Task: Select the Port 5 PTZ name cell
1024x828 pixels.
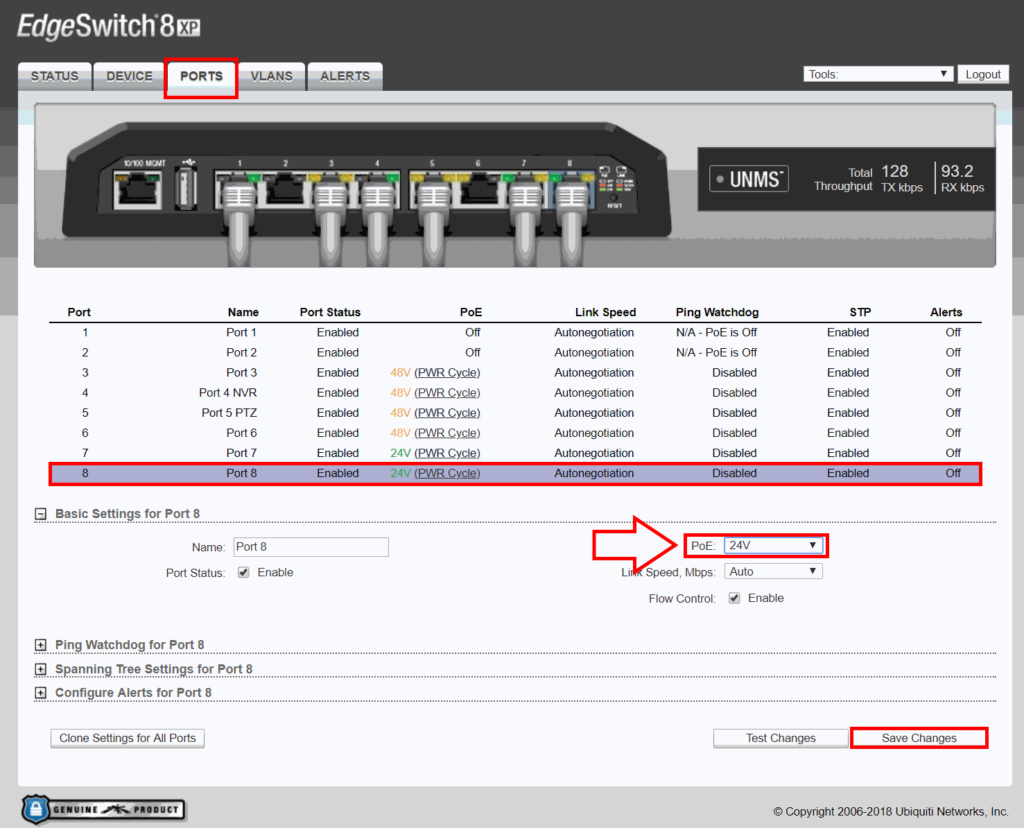Action: point(229,413)
